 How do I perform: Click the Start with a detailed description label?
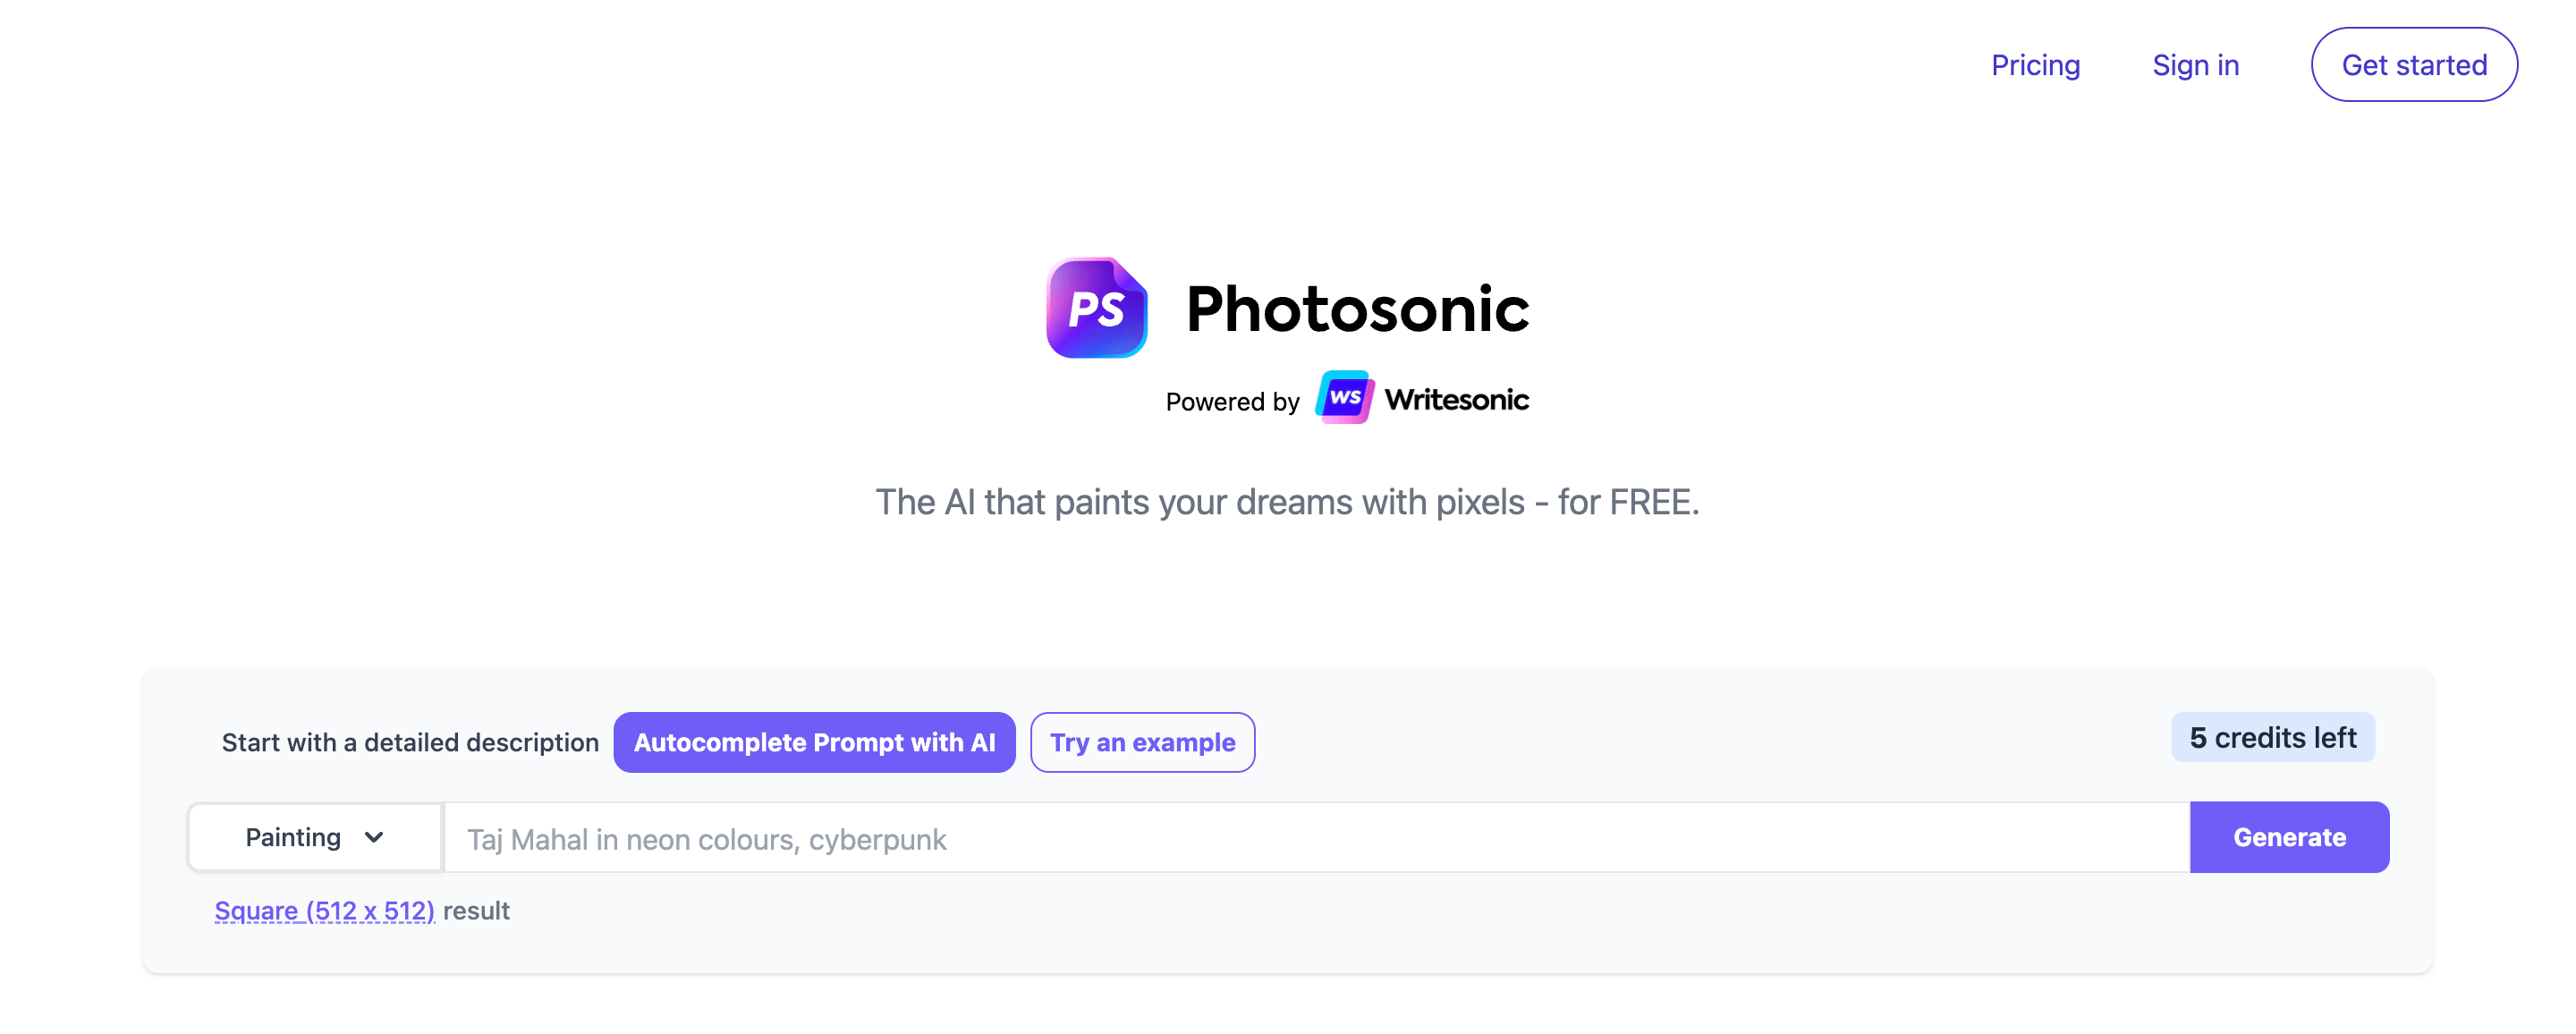click(x=410, y=743)
